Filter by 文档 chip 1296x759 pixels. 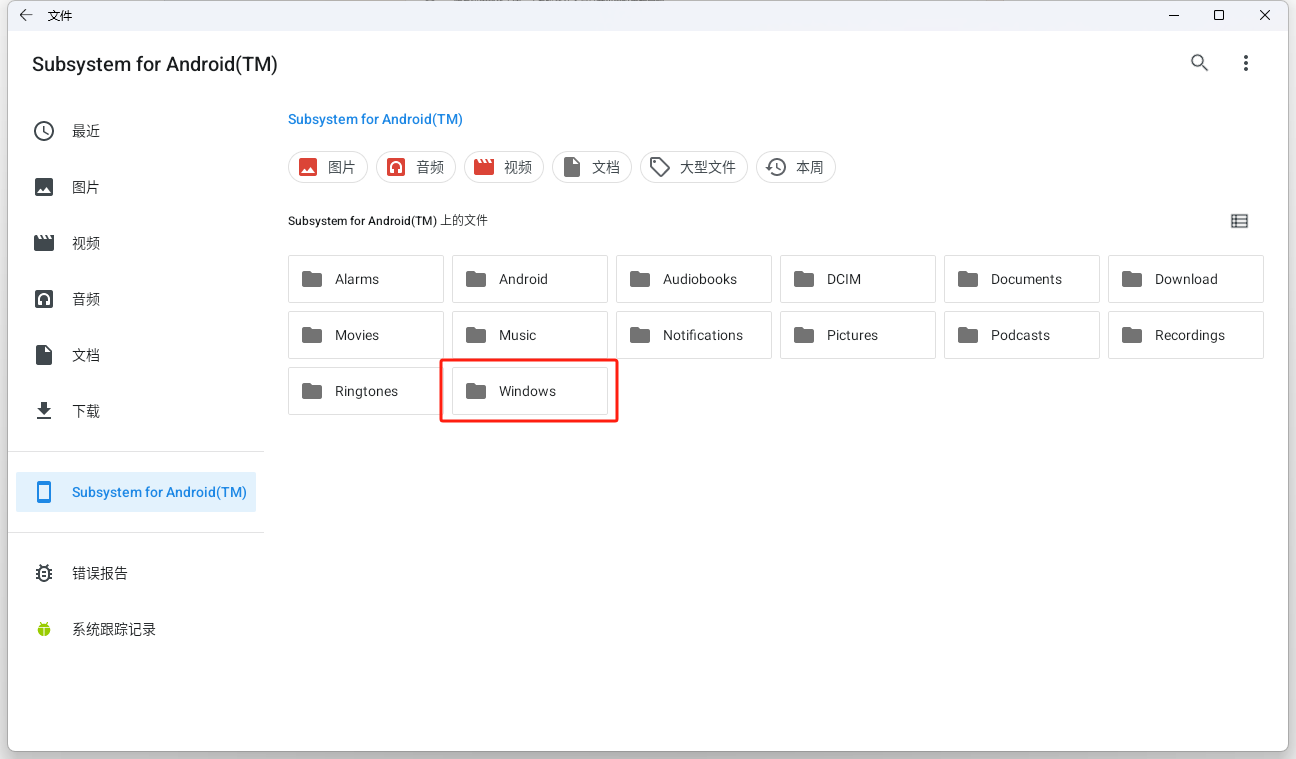tap(592, 167)
